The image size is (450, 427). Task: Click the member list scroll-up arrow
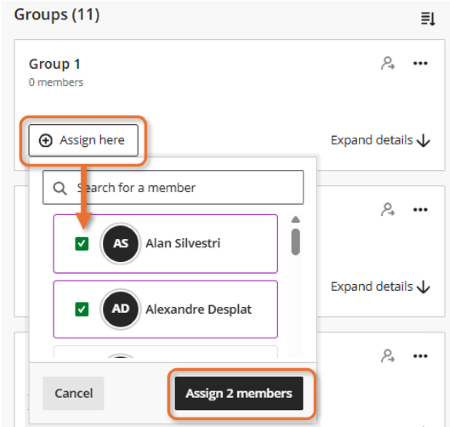[x=295, y=219]
